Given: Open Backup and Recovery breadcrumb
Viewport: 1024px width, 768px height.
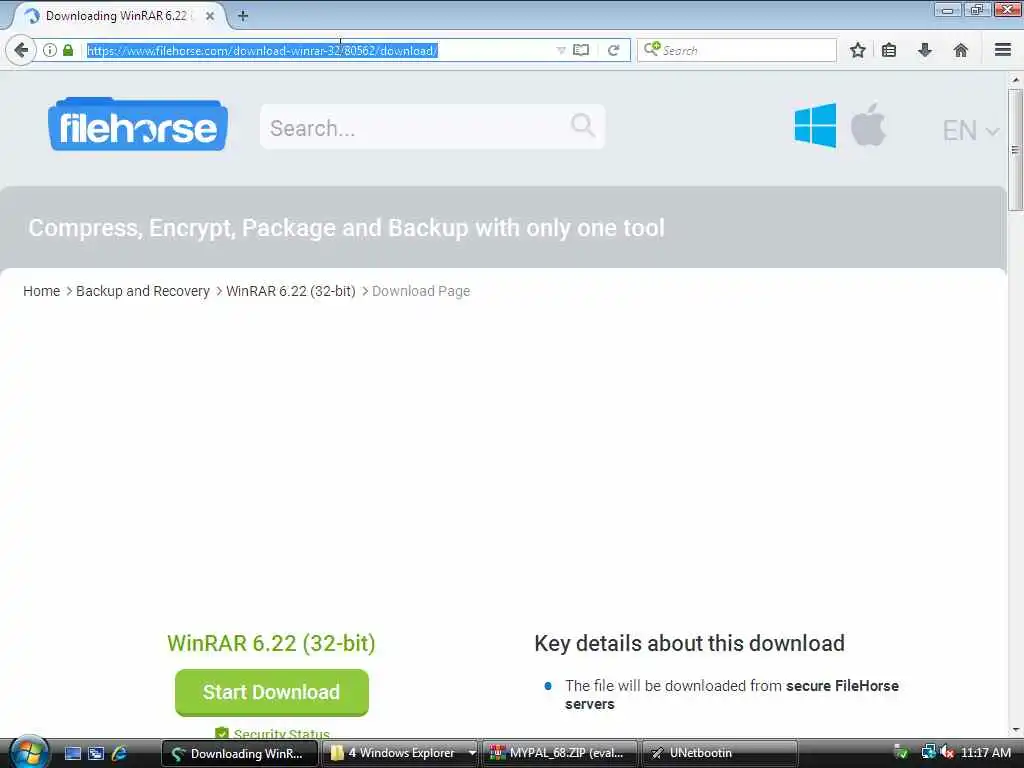Looking at the screenshot, I should tap(142, 291).
